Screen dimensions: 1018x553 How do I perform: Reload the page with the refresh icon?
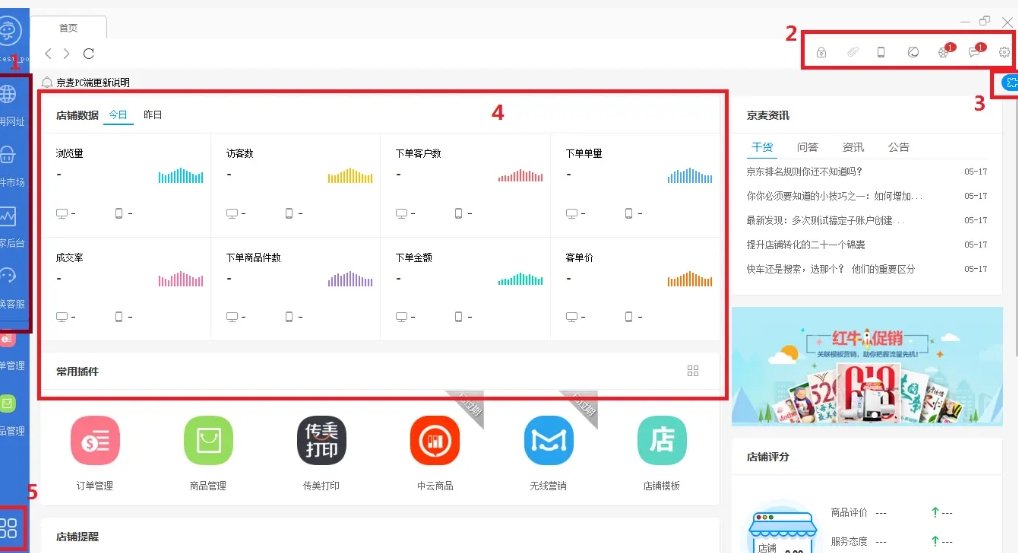click(89, 53)
